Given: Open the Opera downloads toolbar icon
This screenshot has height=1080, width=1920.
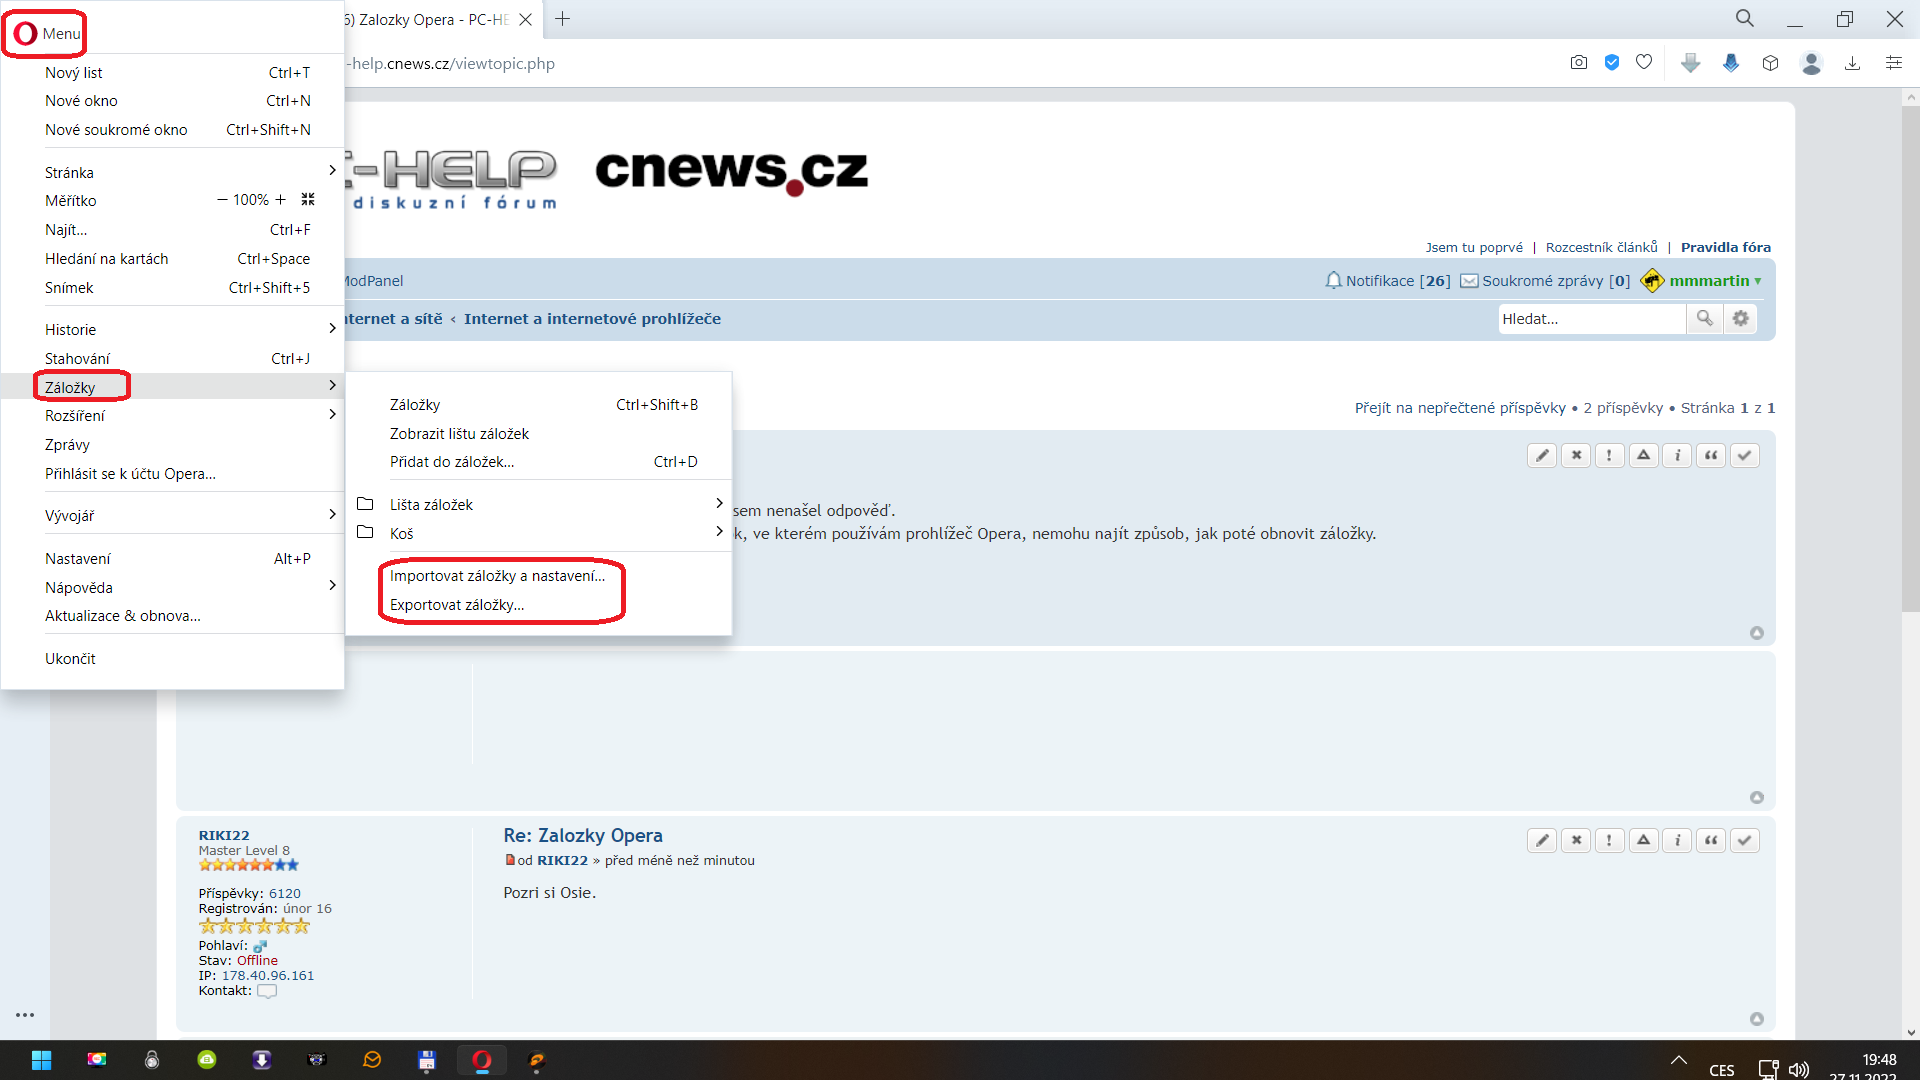Looking at the screenshot, I should pos(1852,63).
